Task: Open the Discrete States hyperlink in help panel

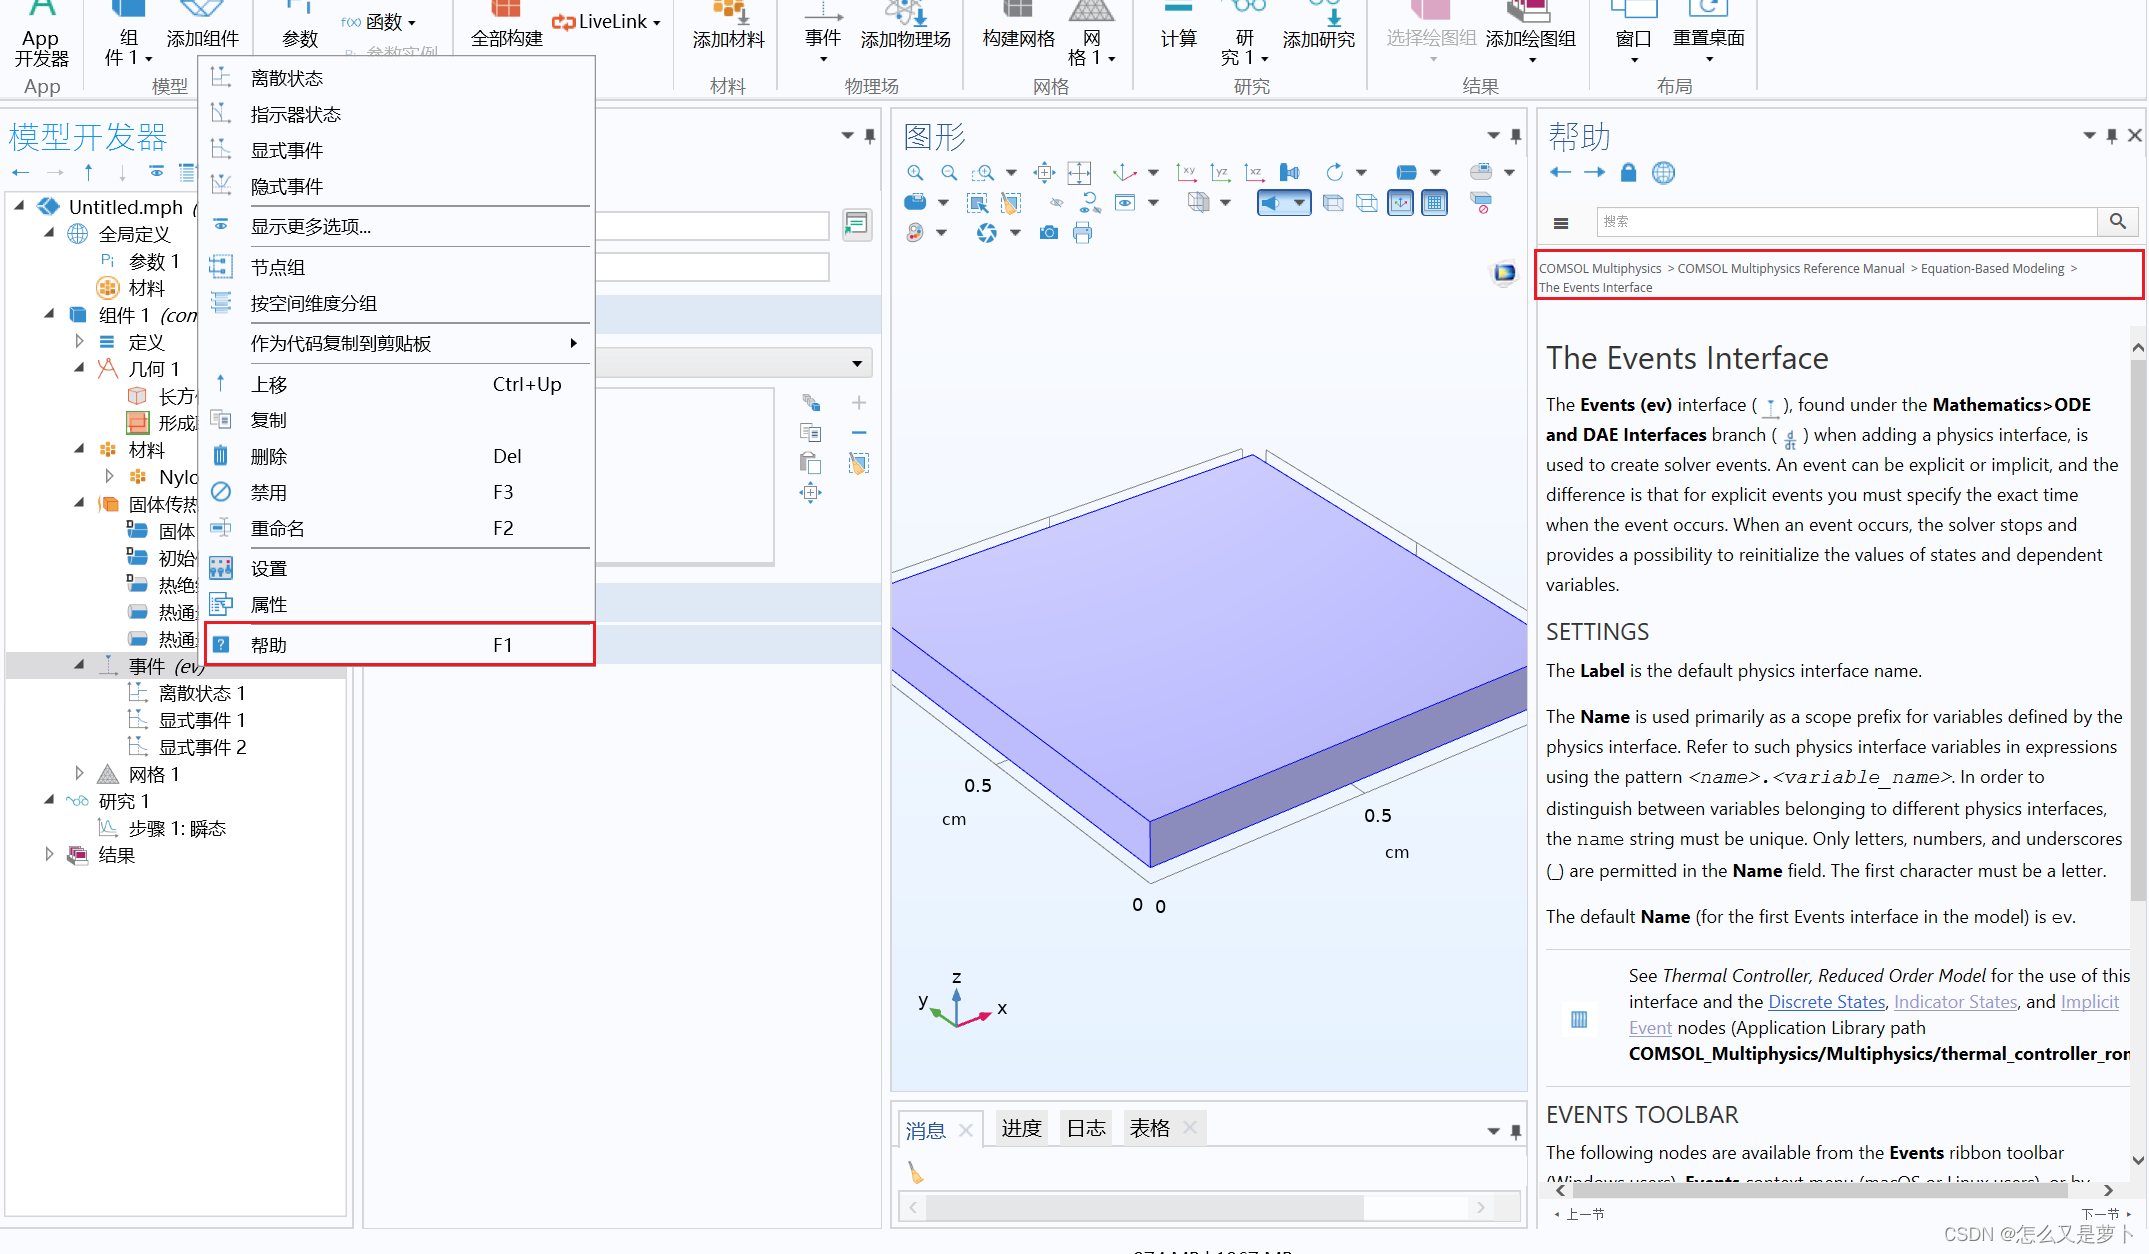Action: (1825, 1001)
